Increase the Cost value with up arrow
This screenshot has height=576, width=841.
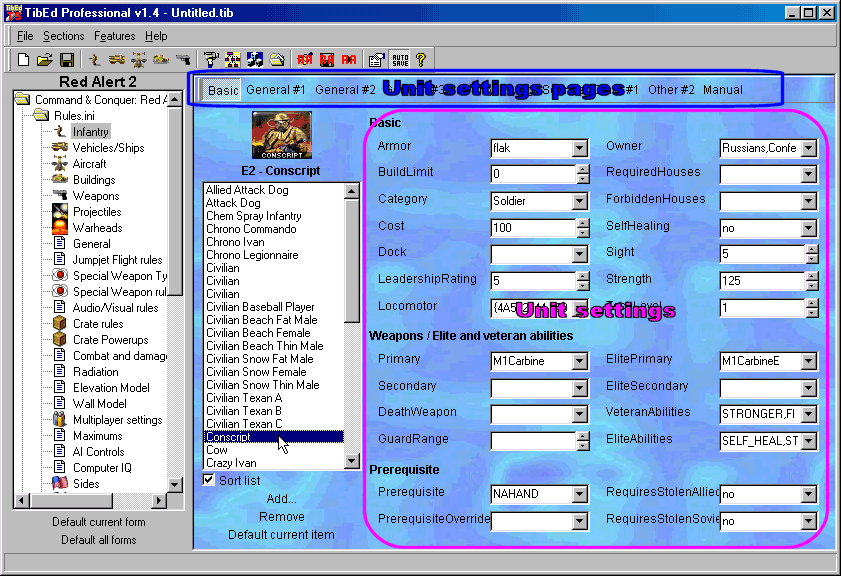[x=583, y=223]
